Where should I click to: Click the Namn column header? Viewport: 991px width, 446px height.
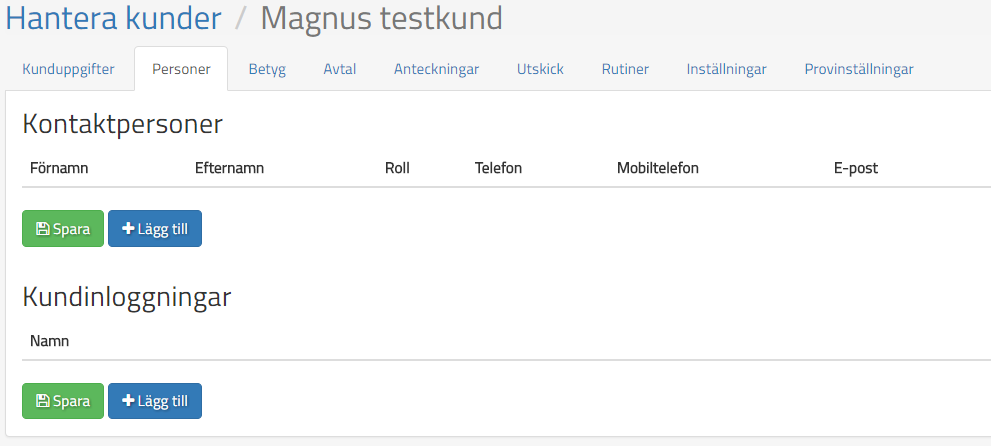49,341
